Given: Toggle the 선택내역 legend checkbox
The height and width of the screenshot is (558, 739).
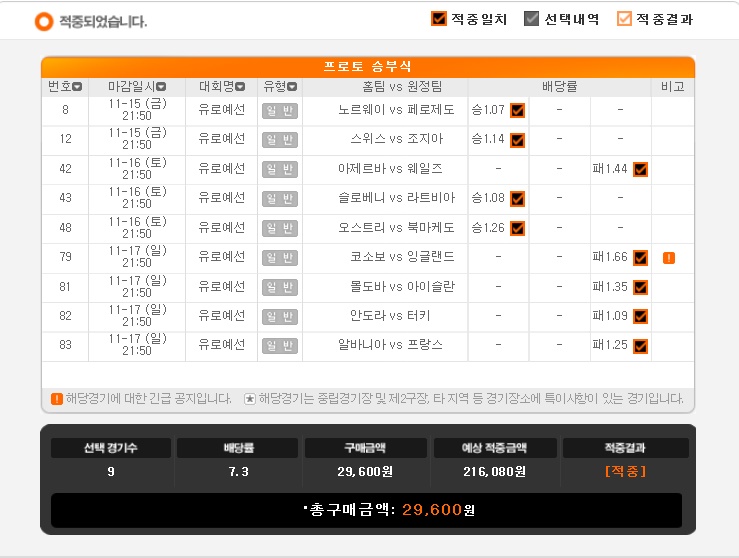Looking at the screenshot, I should (x=531, y=18).
